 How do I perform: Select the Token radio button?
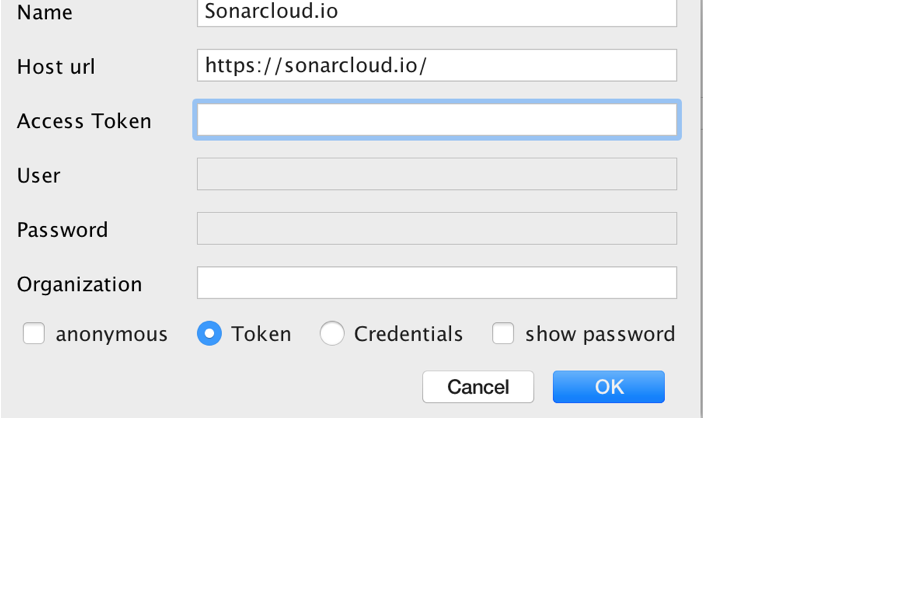[x=209, y=333]
